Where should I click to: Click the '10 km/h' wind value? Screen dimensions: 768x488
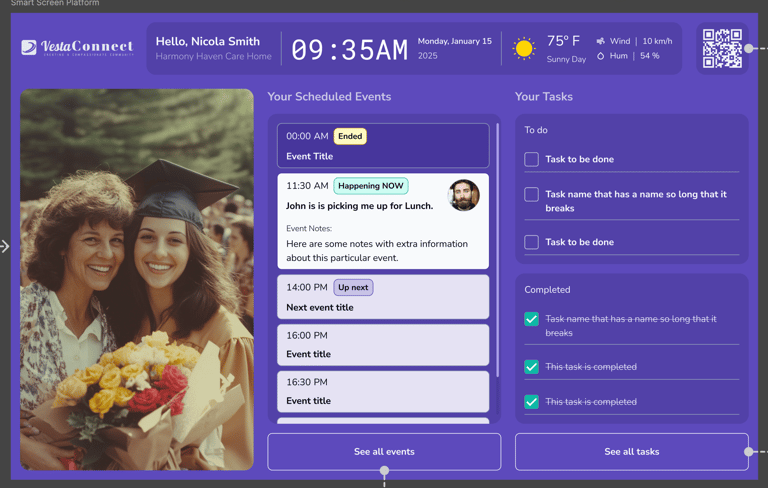pyautogui.click(x=657, y=41)
